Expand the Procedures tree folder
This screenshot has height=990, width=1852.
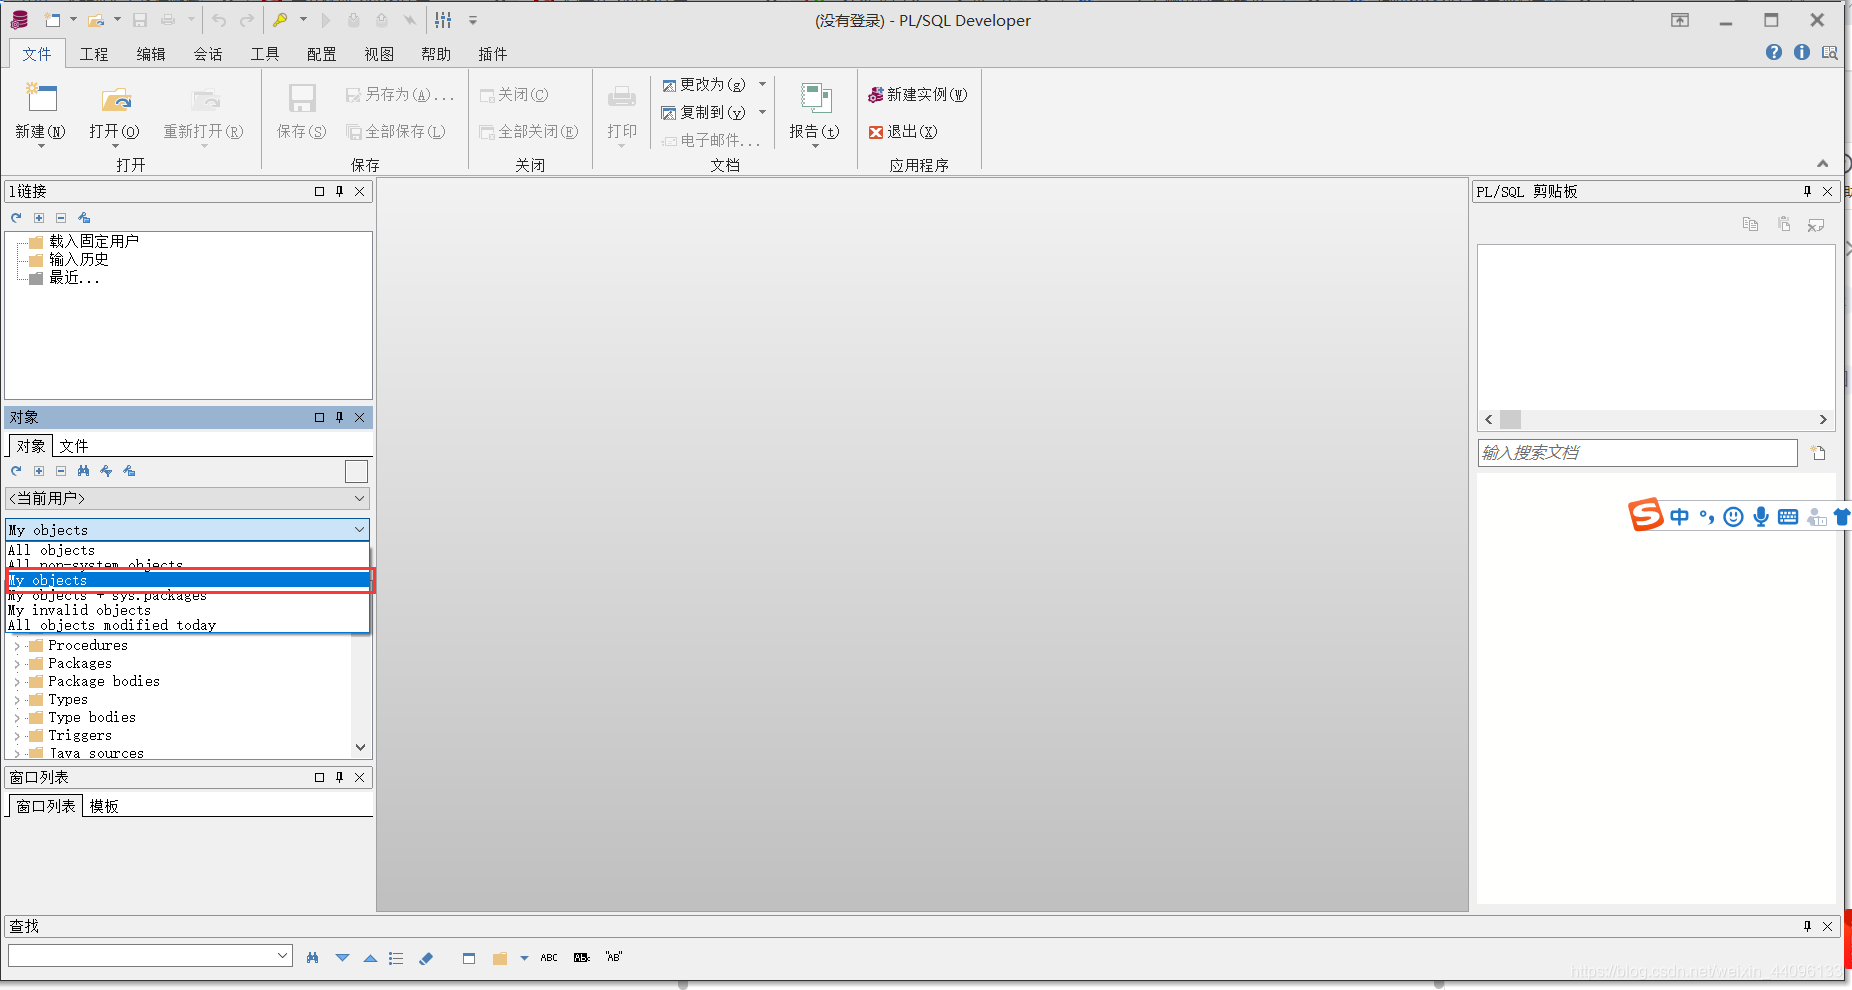[17, 646]
